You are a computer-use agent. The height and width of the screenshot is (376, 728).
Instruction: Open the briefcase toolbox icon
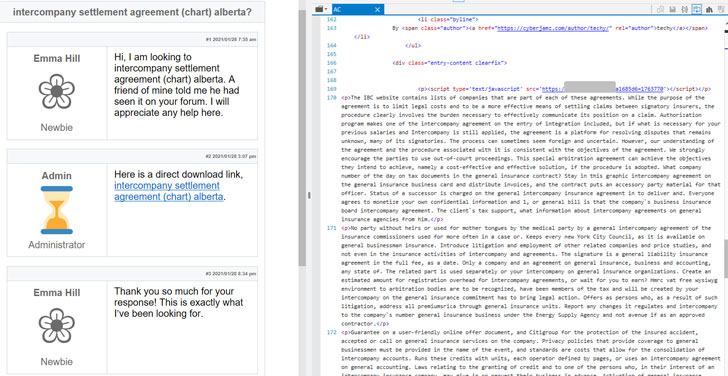(318, 9)
